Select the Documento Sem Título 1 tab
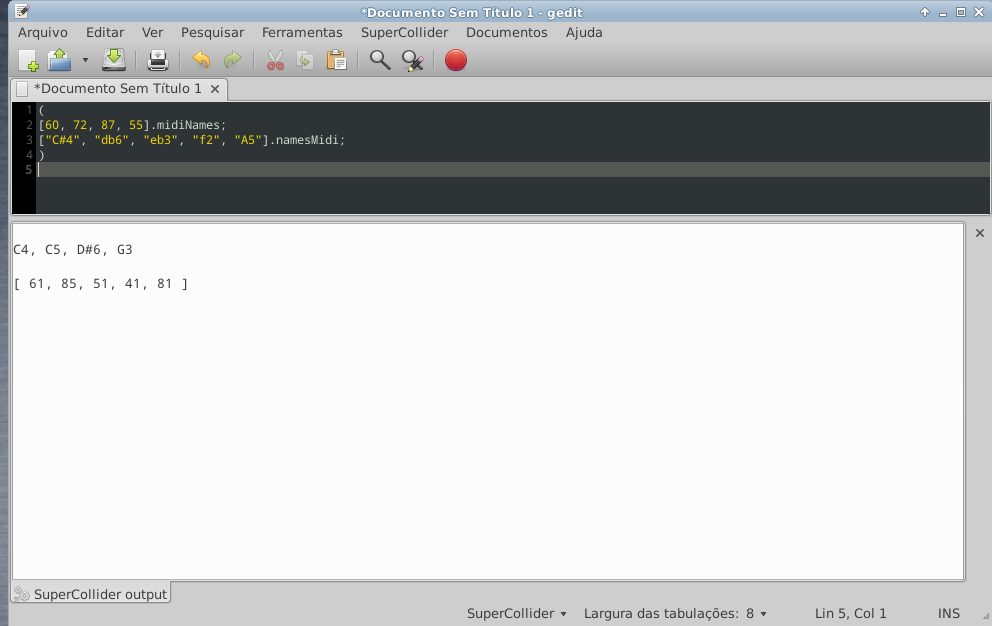This screenshot has height=626, width=992. pos(117,89)
